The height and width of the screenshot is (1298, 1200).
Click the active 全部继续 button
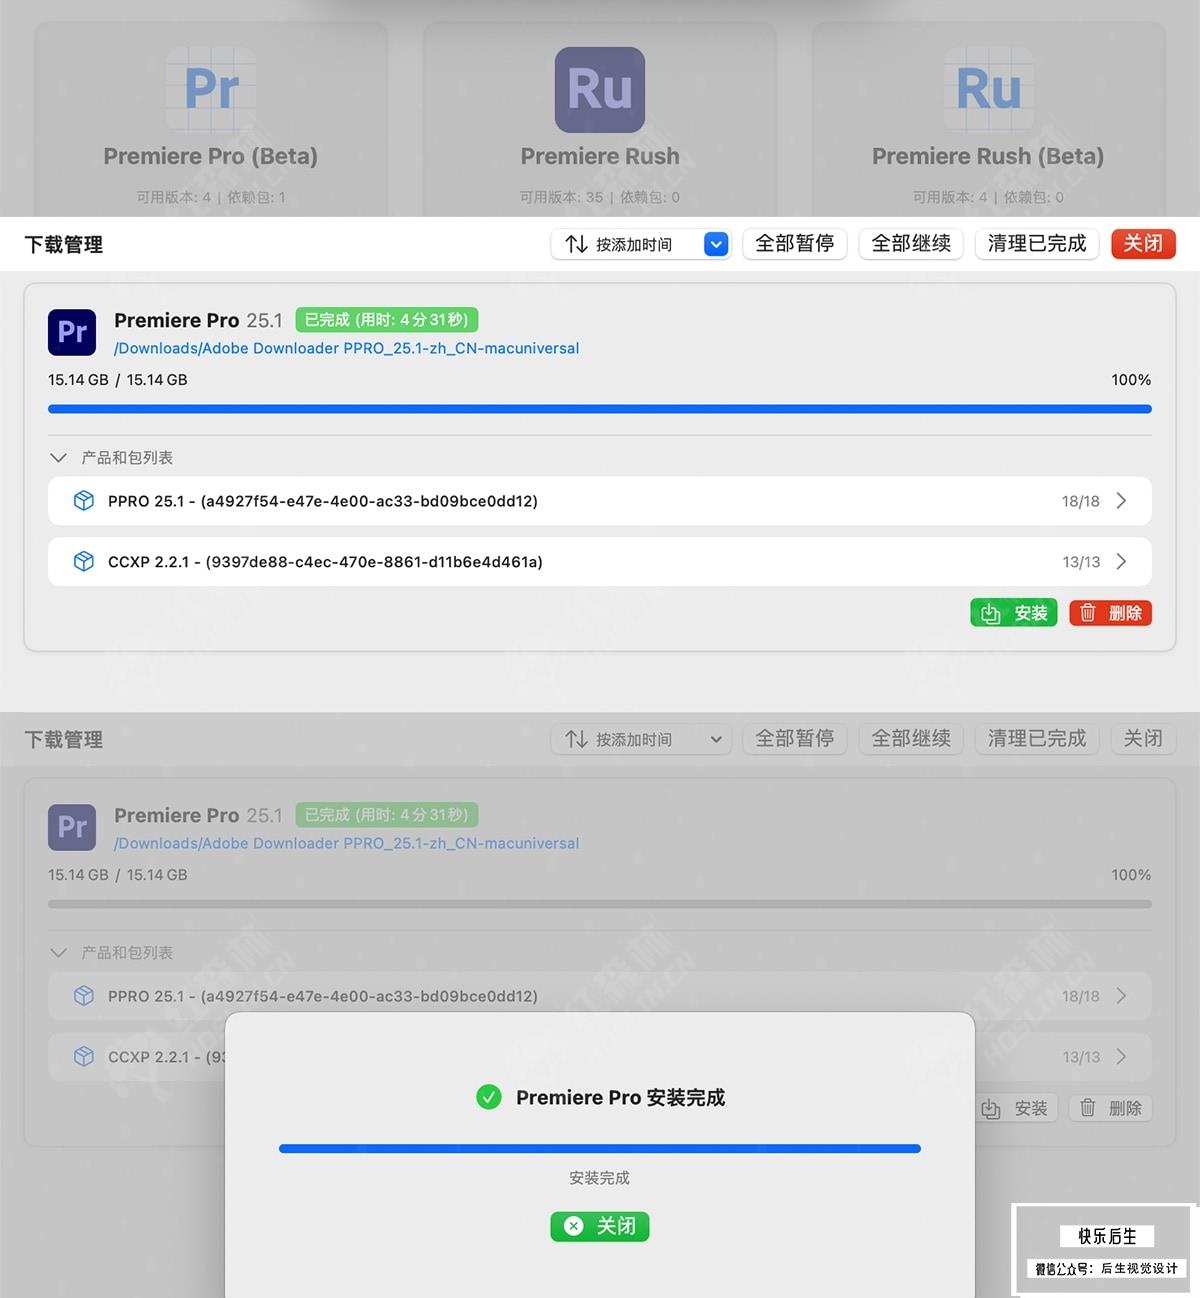pyautogui.click(x=911, y=244)
